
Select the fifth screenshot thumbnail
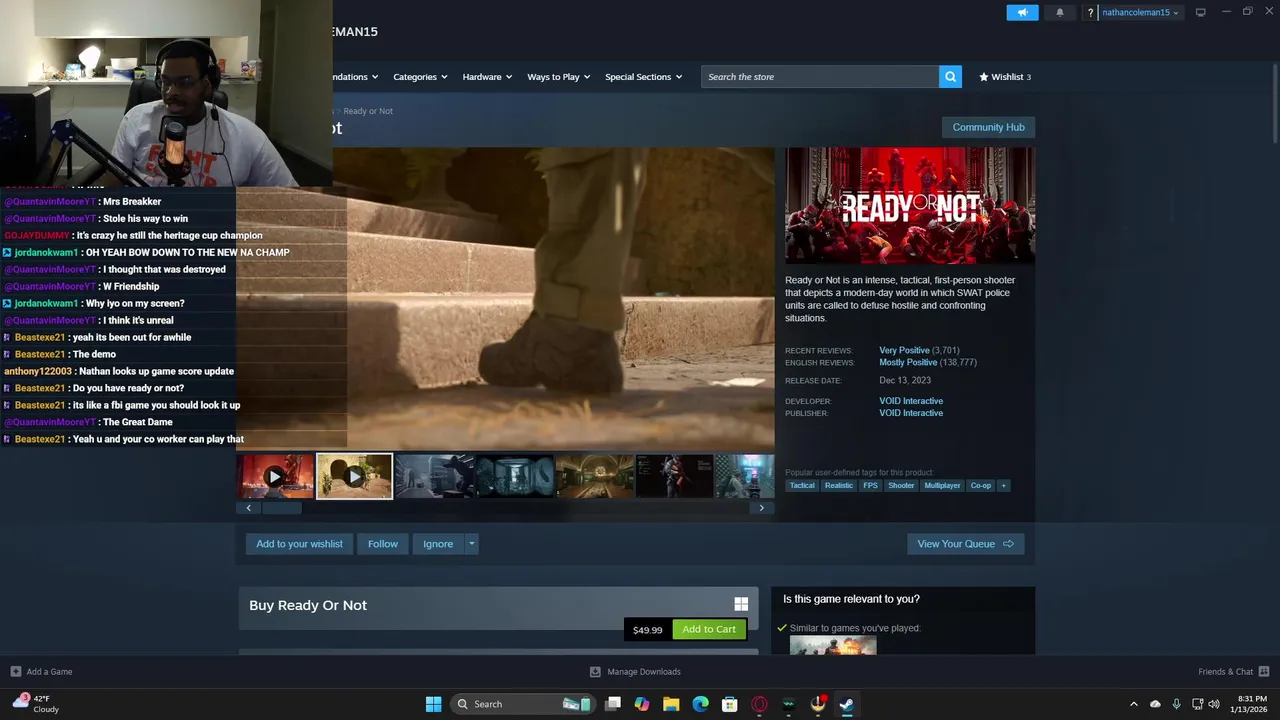click(594, 477)
